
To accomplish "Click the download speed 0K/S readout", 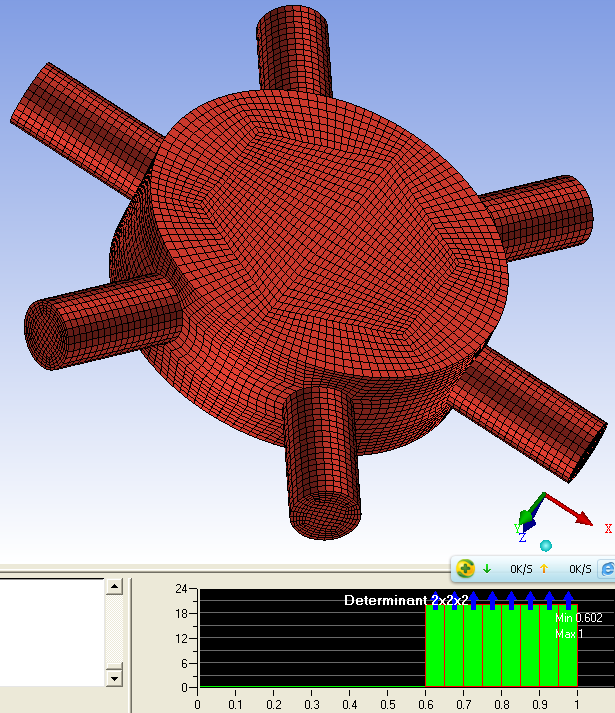I will (520, 569).
